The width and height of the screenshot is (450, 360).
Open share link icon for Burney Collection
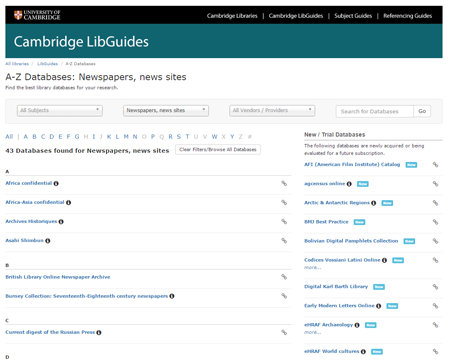pyautogui.click(x=284, y=296)
